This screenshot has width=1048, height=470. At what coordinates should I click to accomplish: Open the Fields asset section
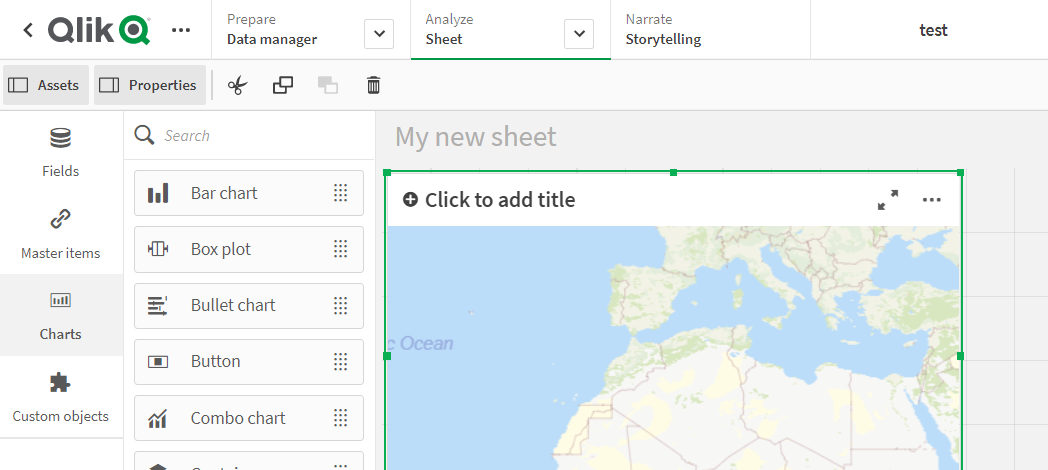60,153
